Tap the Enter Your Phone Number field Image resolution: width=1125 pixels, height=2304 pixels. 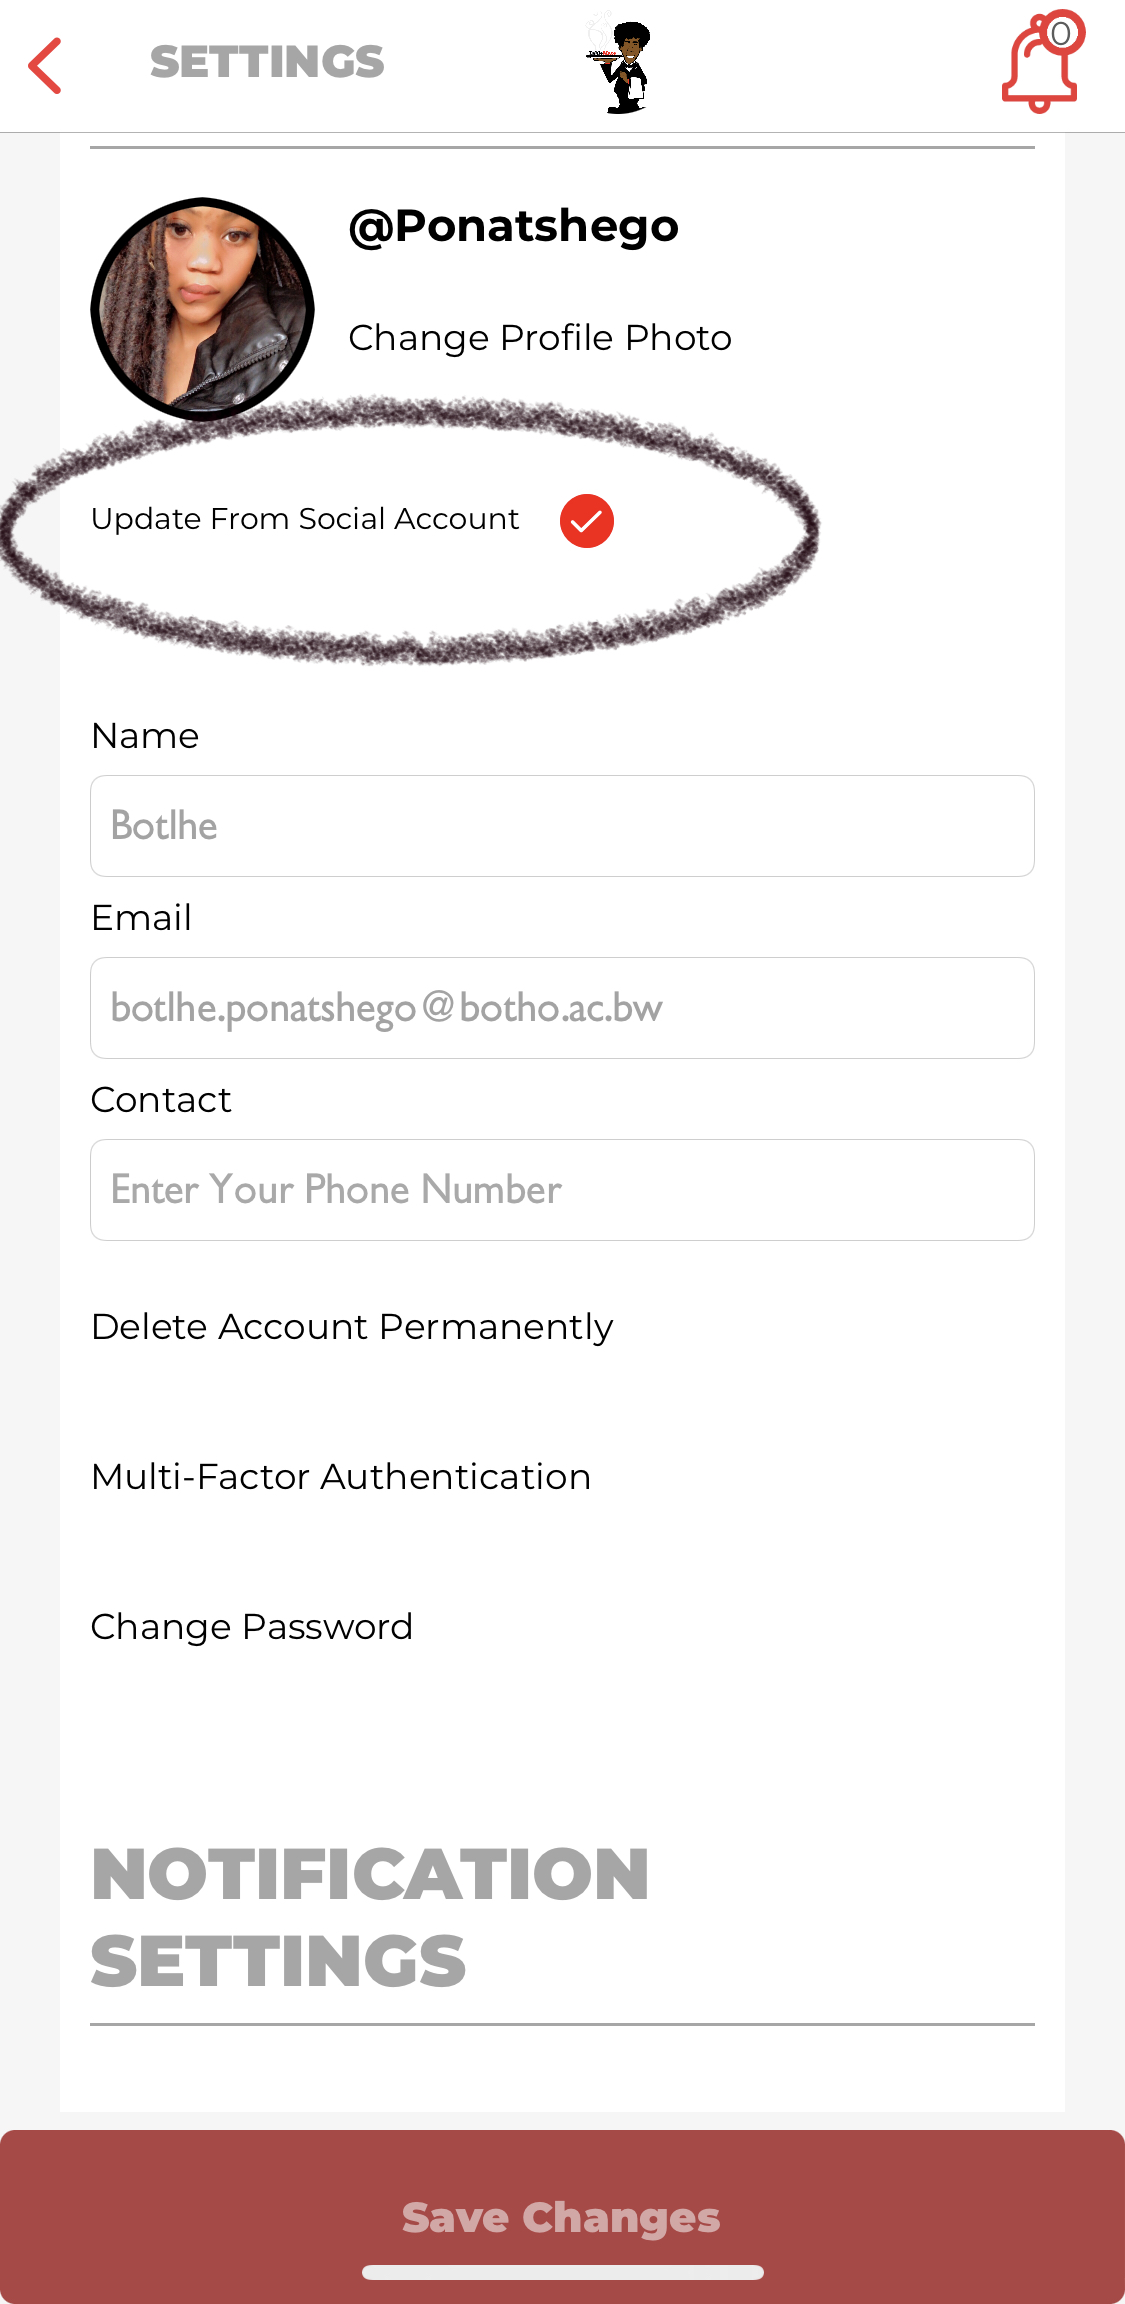pos(562,1190)
